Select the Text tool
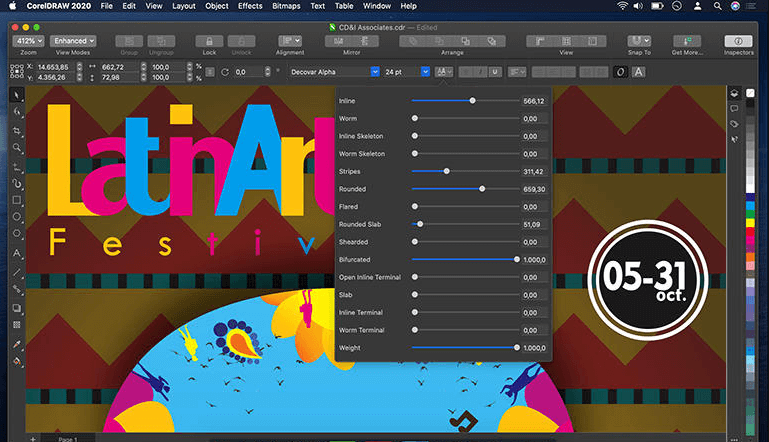The image size is (769, 442). coord(17,253)
